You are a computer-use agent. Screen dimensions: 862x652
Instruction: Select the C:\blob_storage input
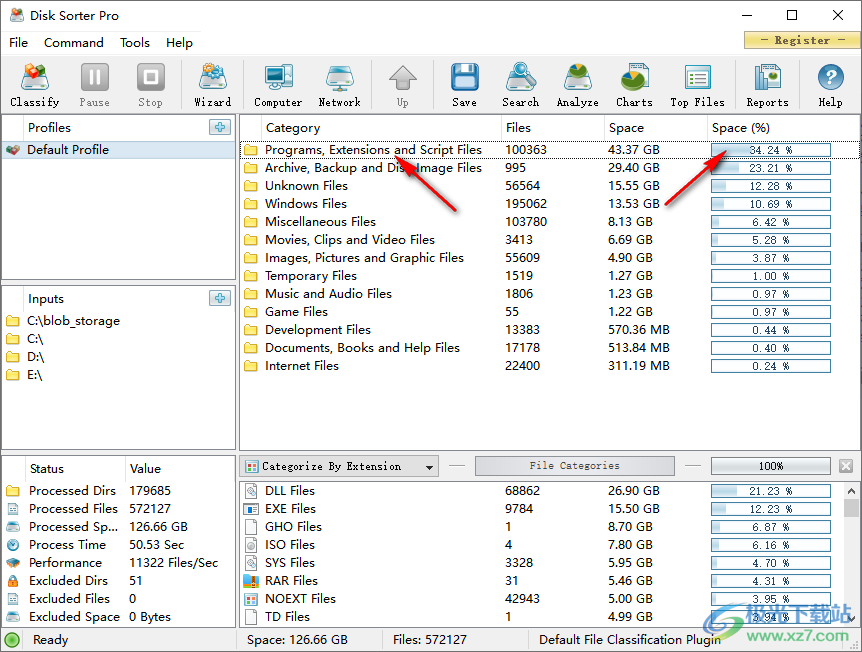(x=73, y=321)
